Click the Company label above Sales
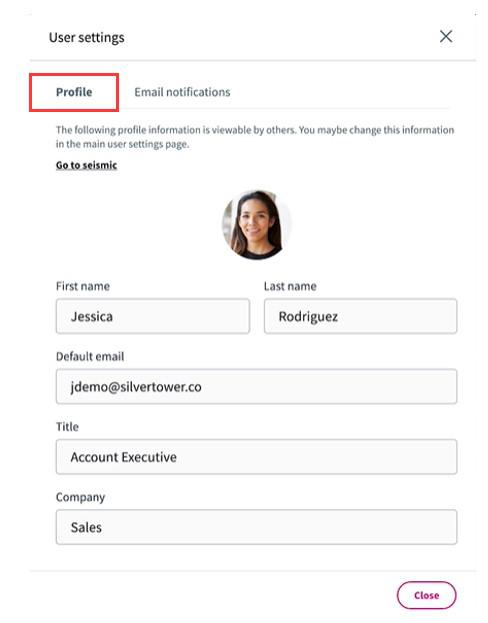Image resolution: width=488 pixels, height=623 pixels. (80, 497)
